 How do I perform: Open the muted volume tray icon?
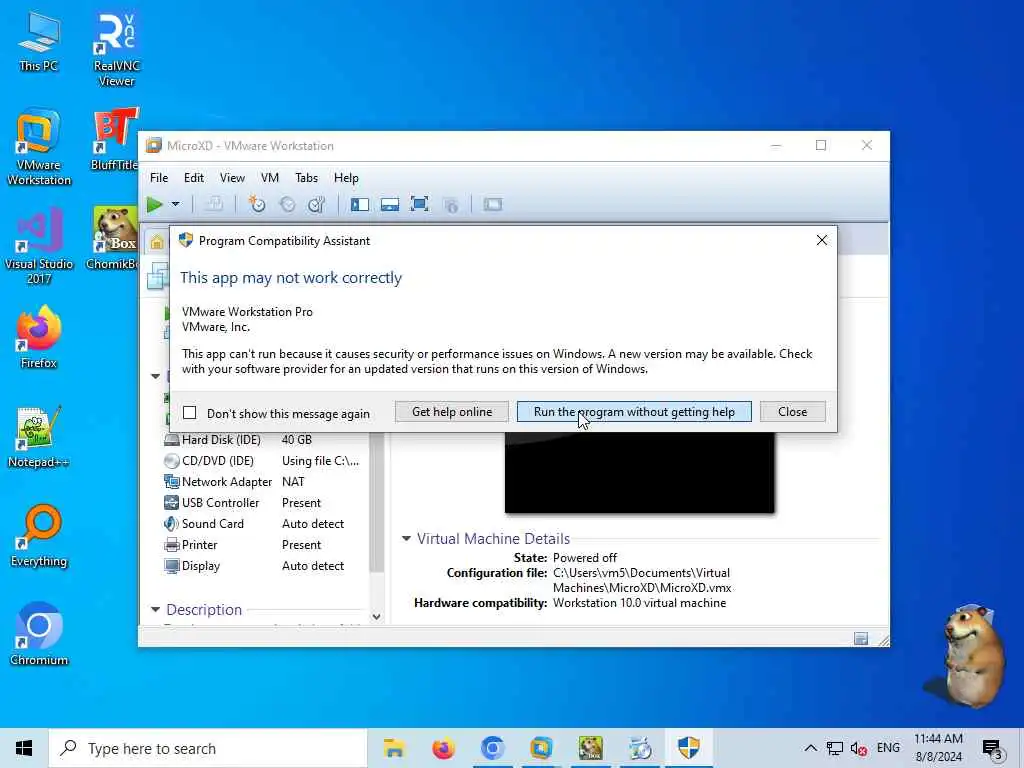click(859, 748)
